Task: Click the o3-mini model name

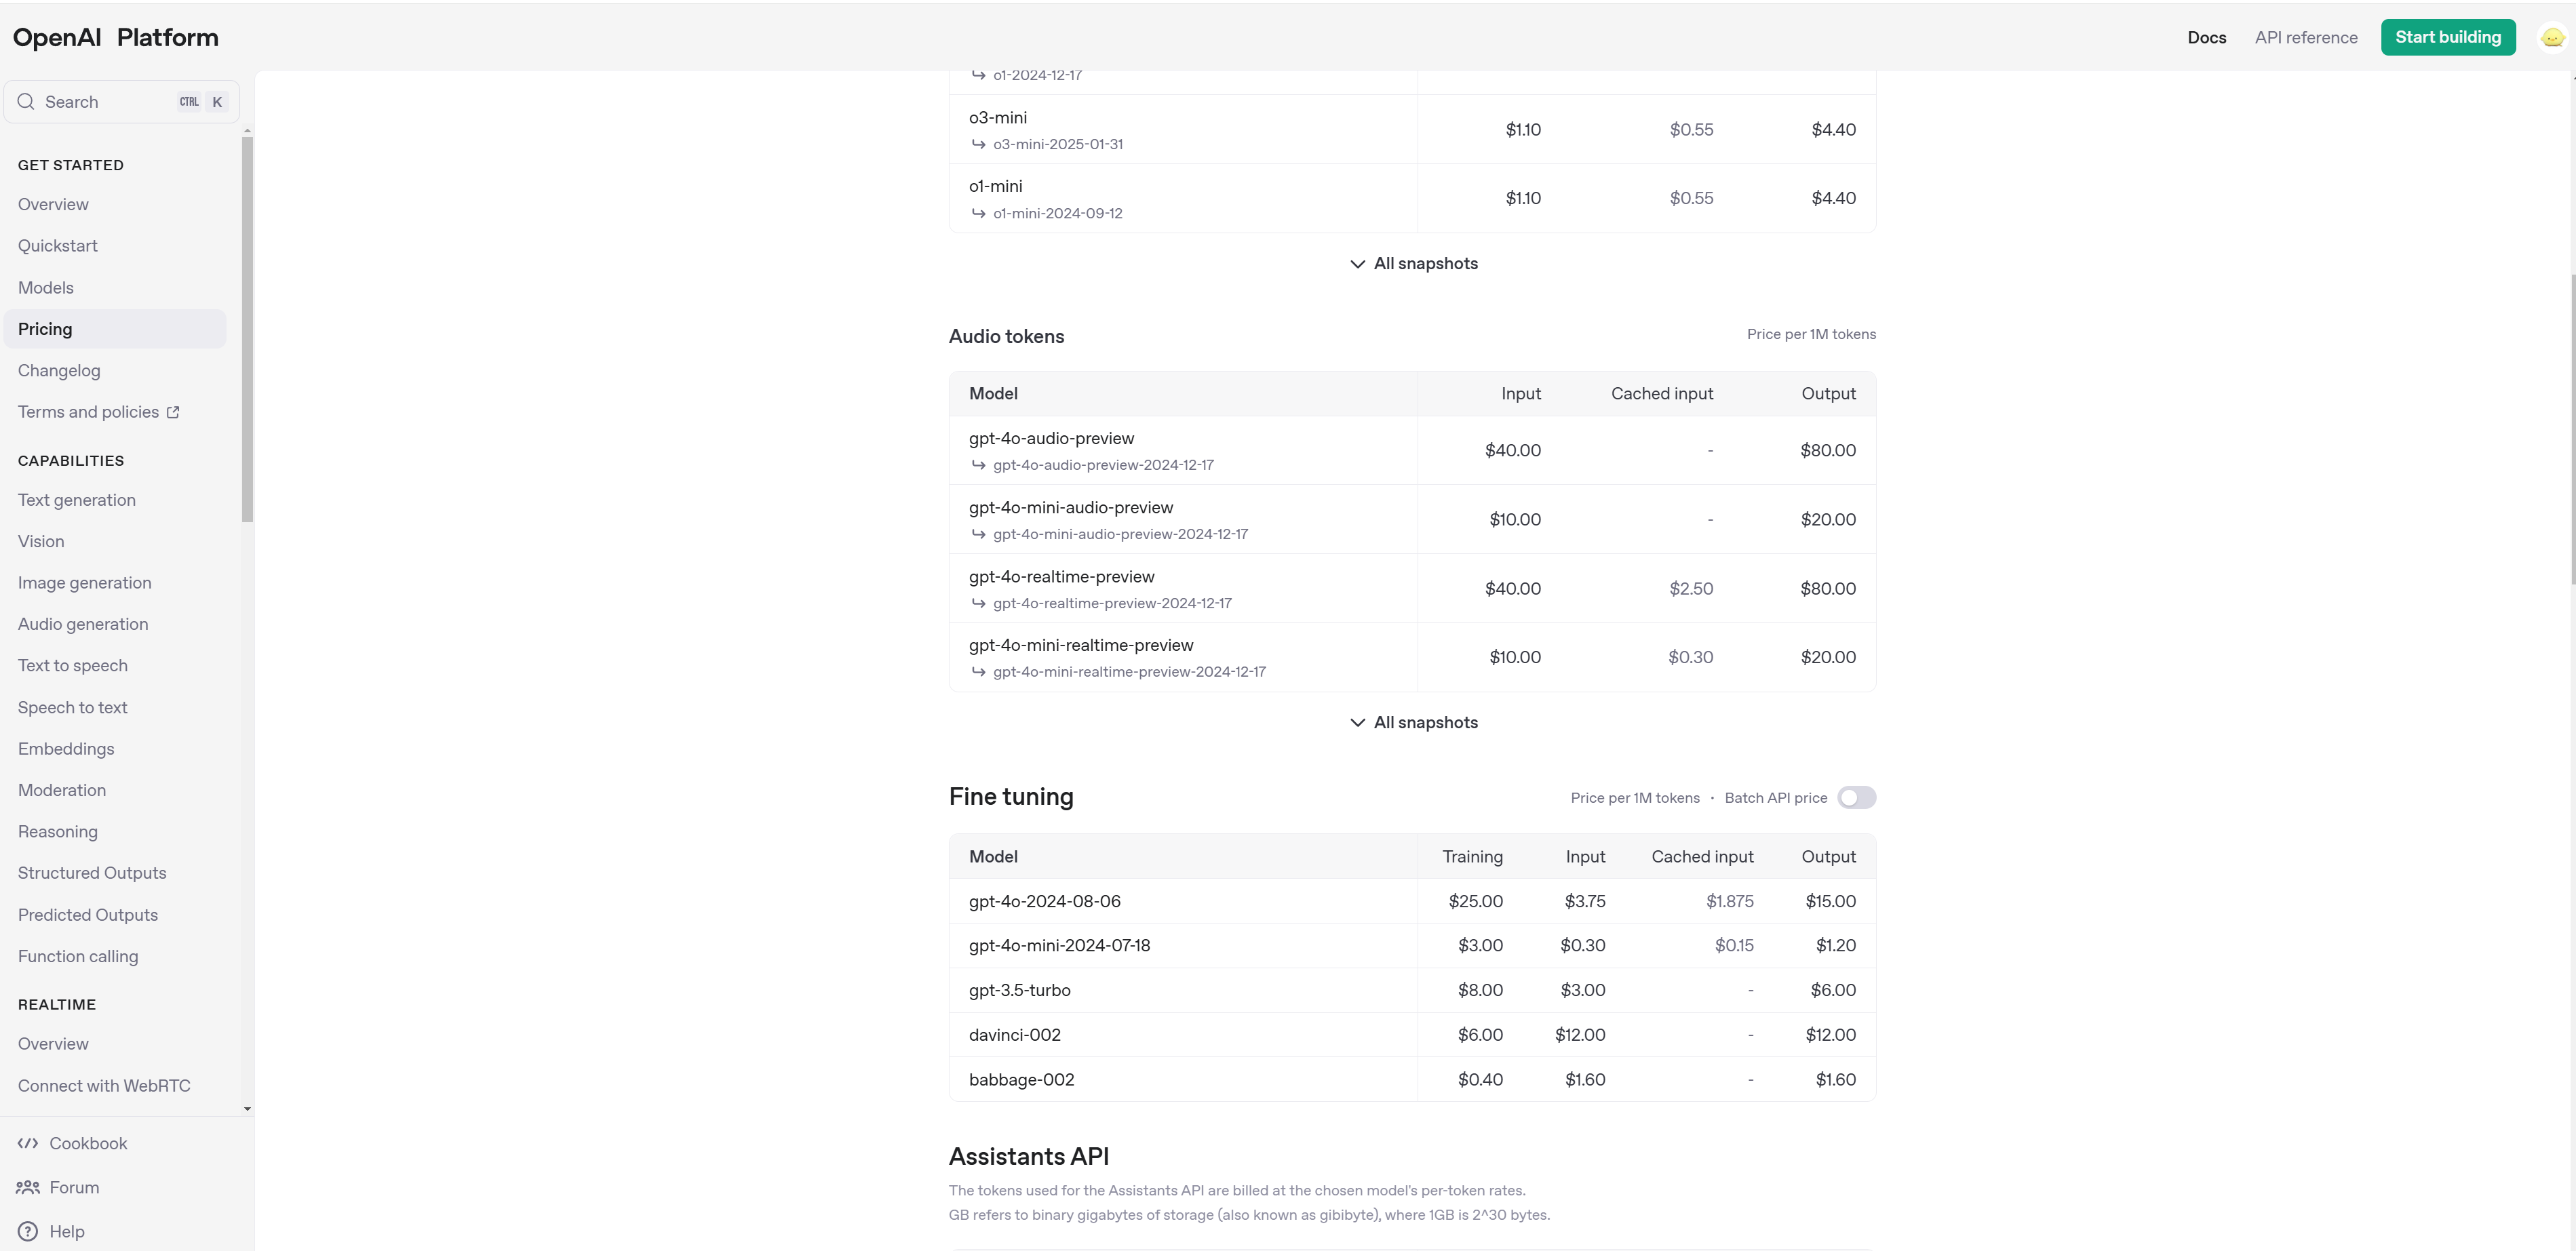Action: point(998,118)
